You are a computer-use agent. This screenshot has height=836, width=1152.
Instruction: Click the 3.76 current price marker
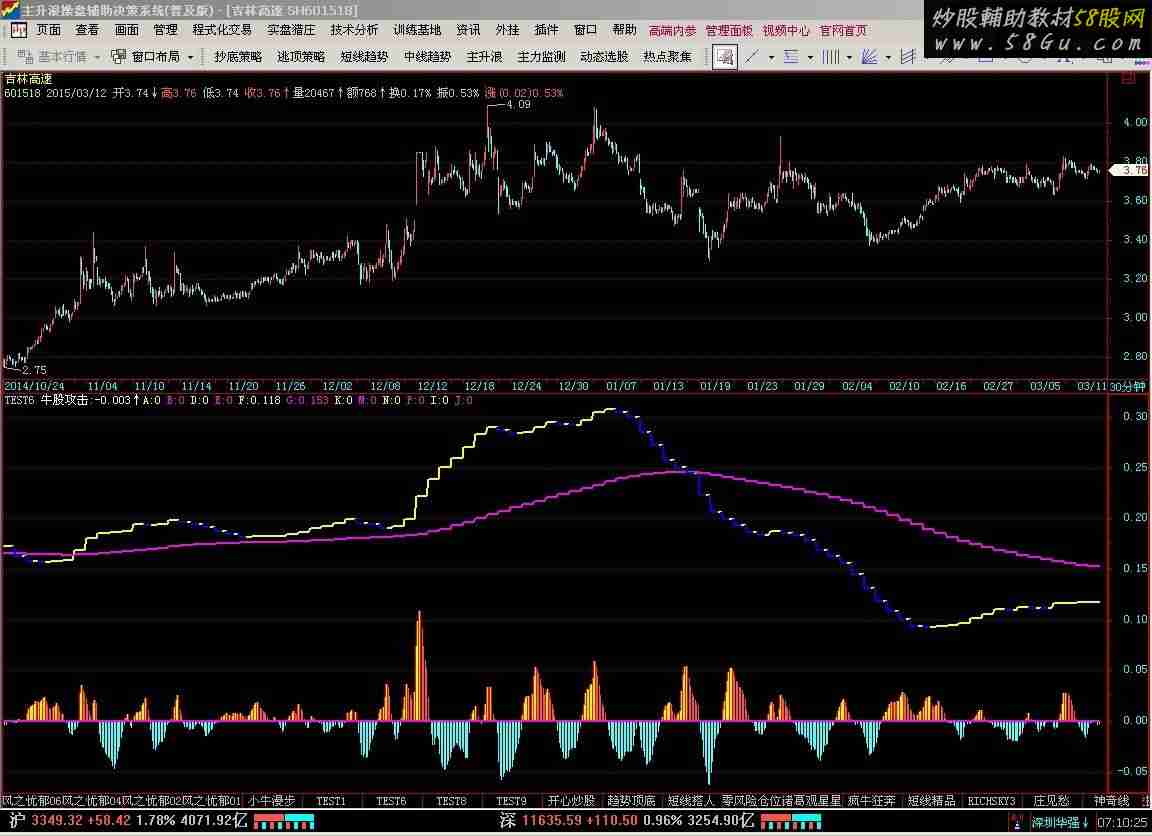point(1128,170)
